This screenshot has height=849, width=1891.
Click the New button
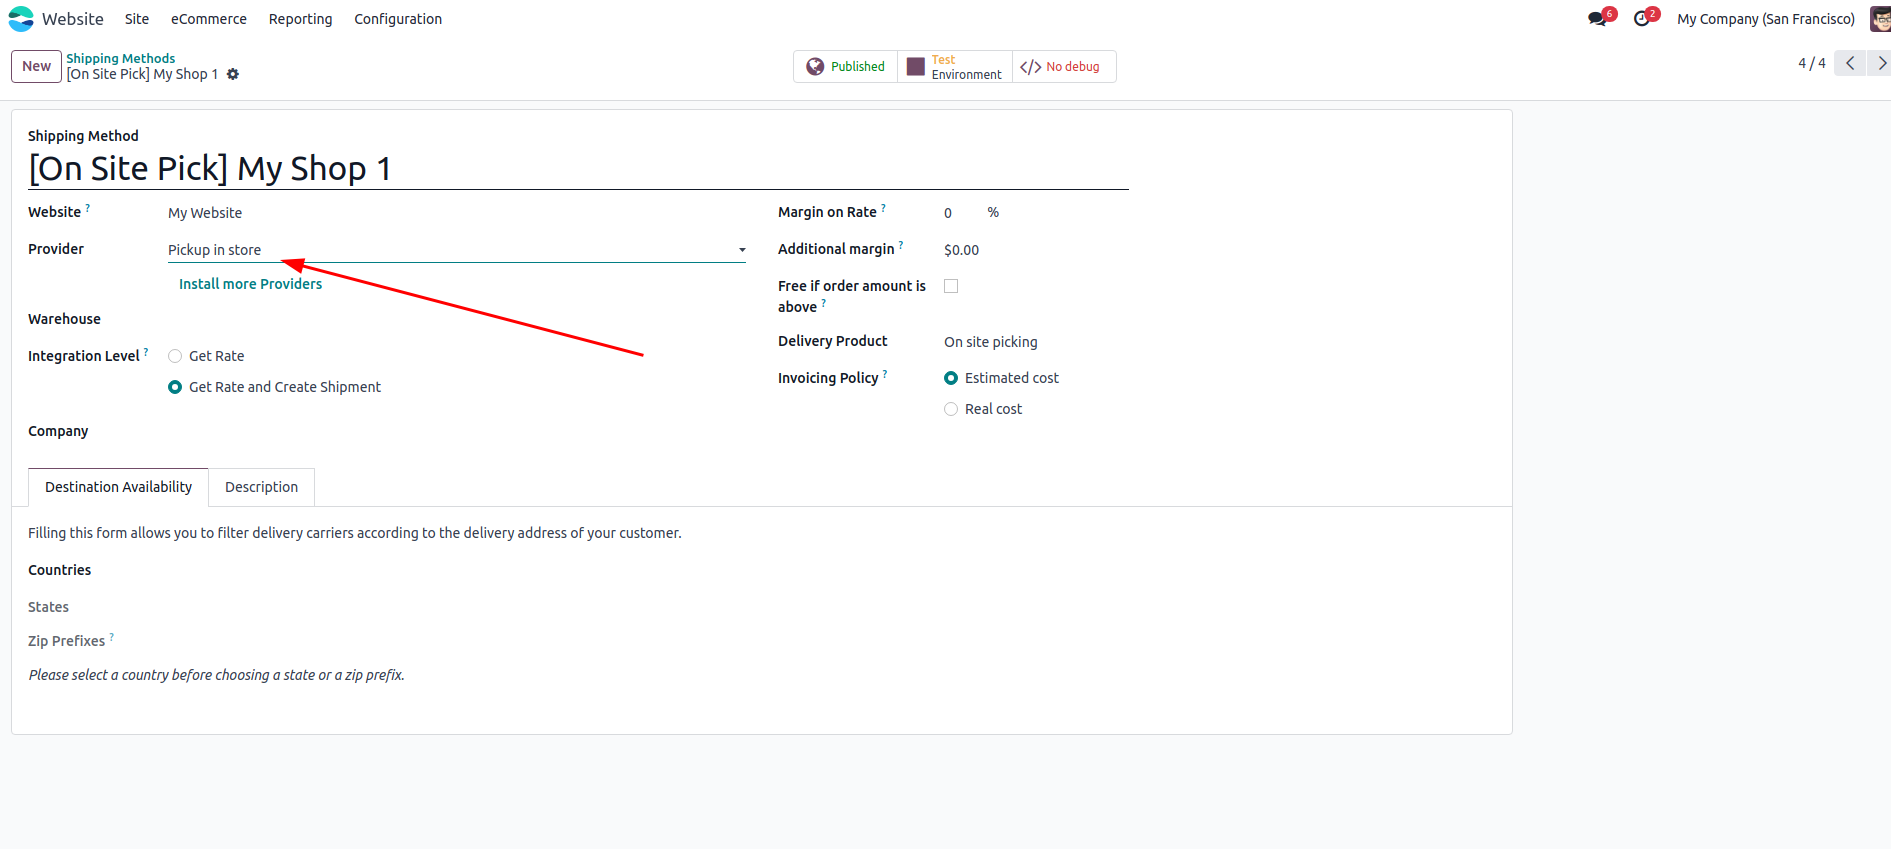[x=36, y=66]
